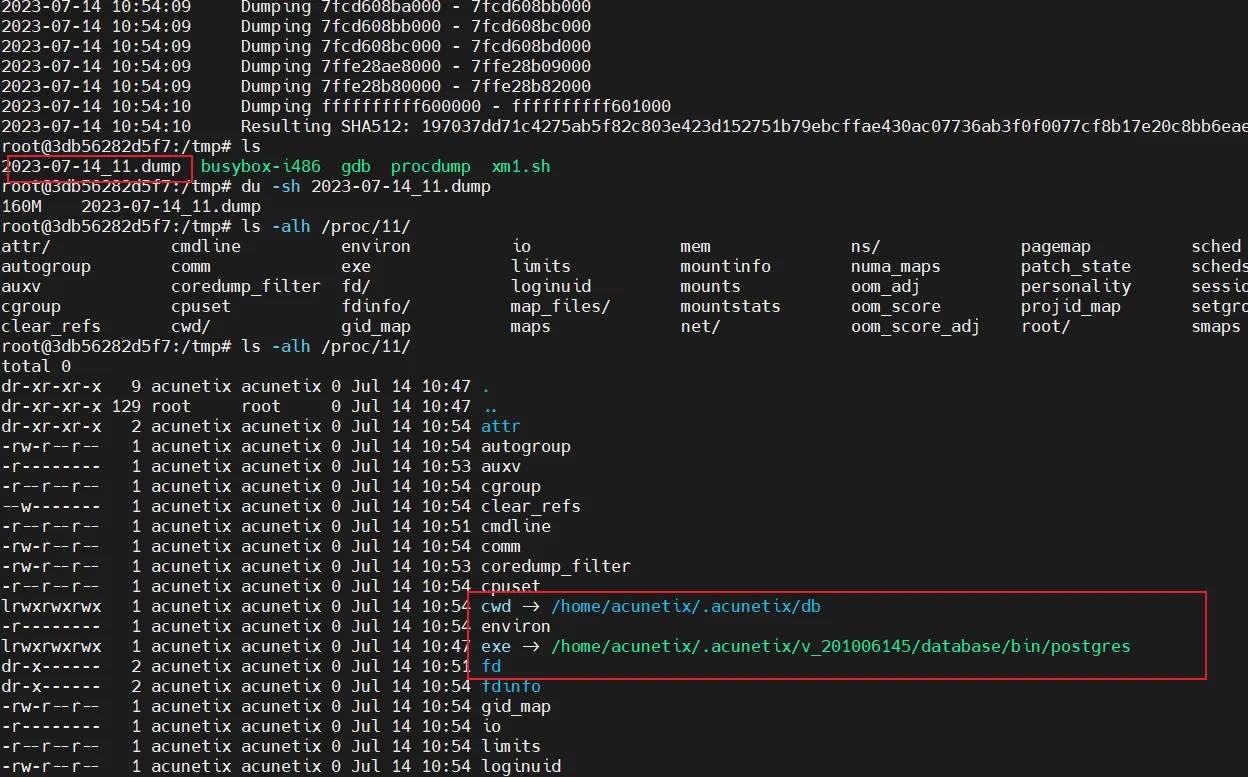
Task: Select 'Dumping 7ffe28ae8000 - 7ffe28b09000' line
Action: click(416, 67)
